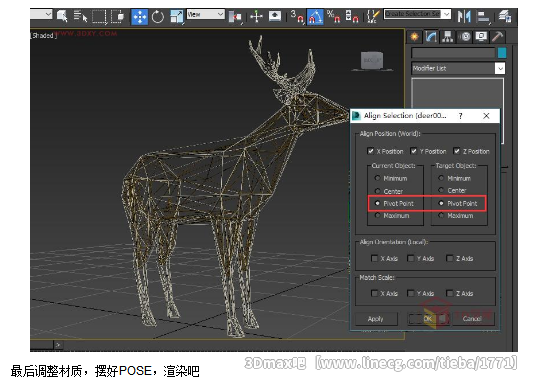Select the Move tool in toolbar
Image resolution: width=557 pixels, height=382 pixels.
pos(139,17)
